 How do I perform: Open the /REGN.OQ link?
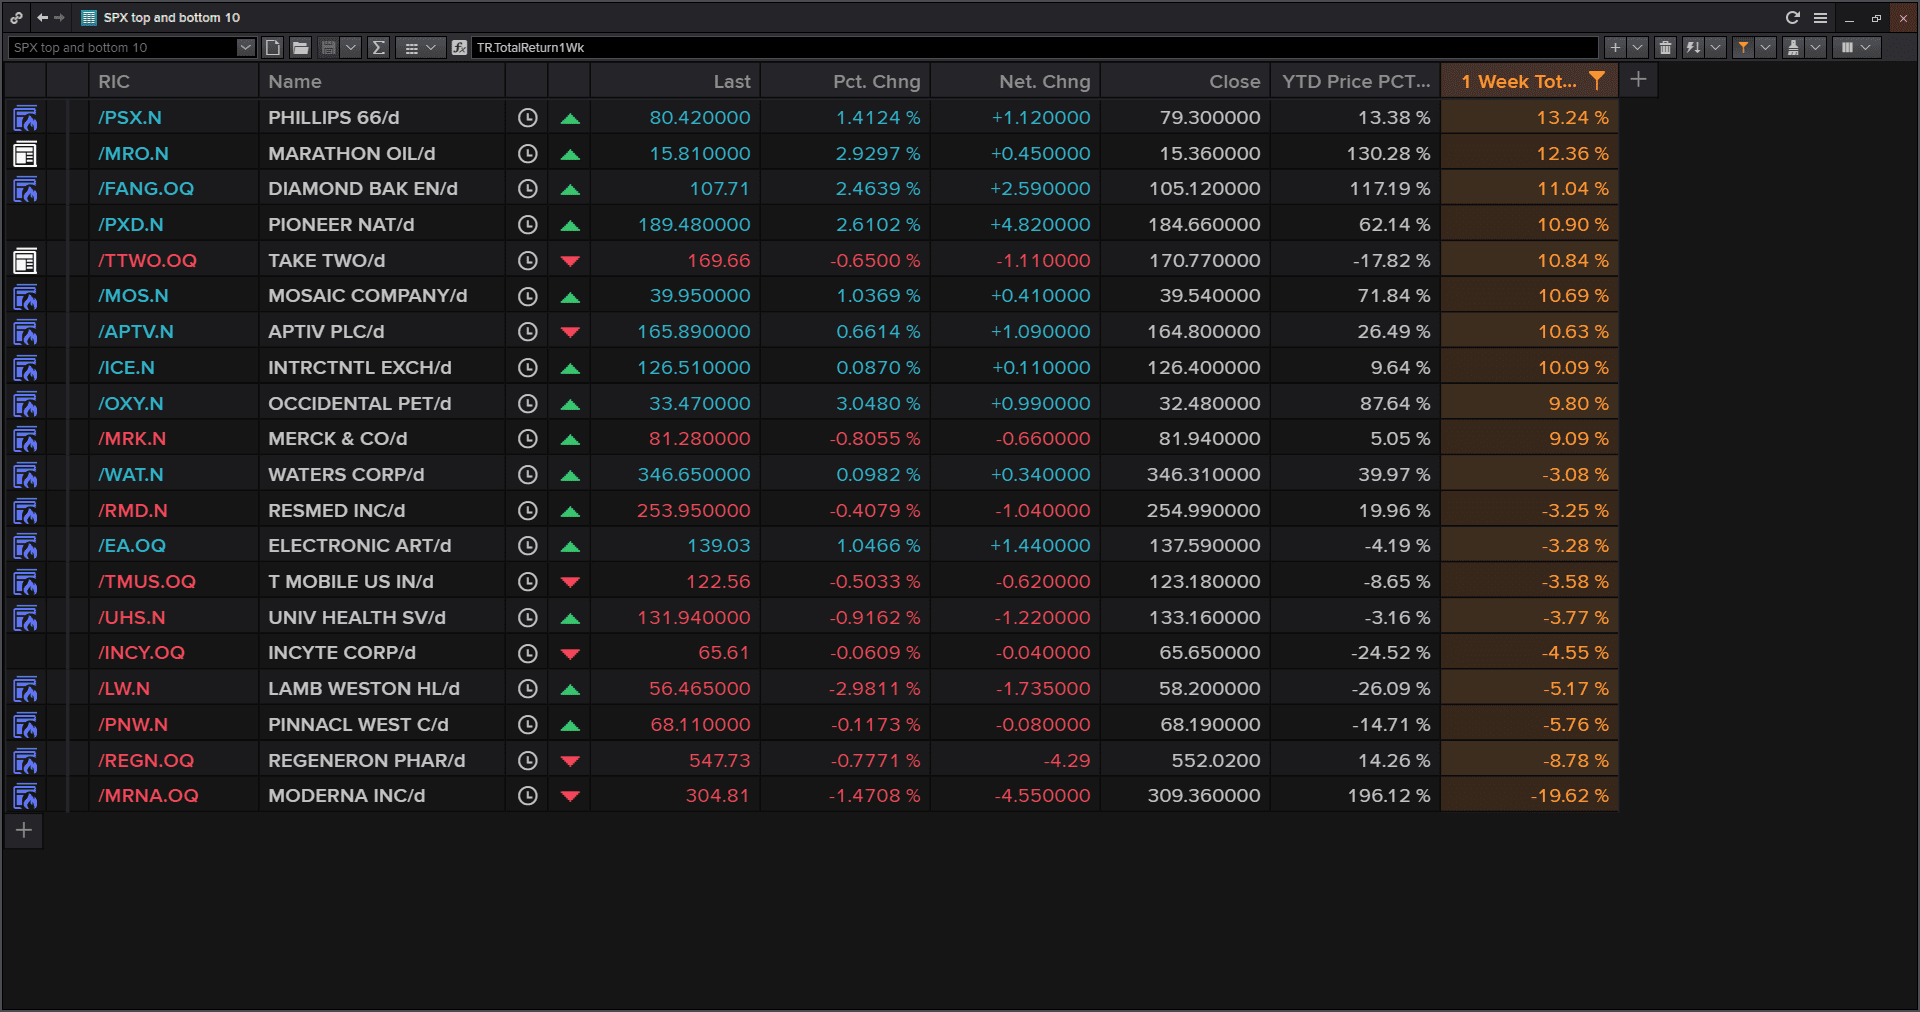tap(146, 761)
